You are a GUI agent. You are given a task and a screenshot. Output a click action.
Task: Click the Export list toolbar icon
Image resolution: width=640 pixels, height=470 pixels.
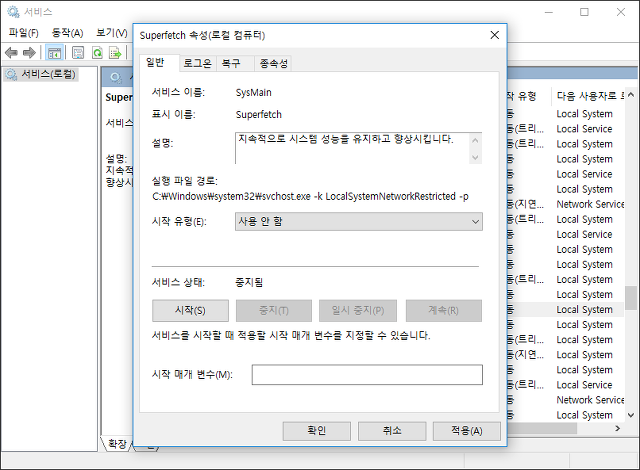point(116,53)
